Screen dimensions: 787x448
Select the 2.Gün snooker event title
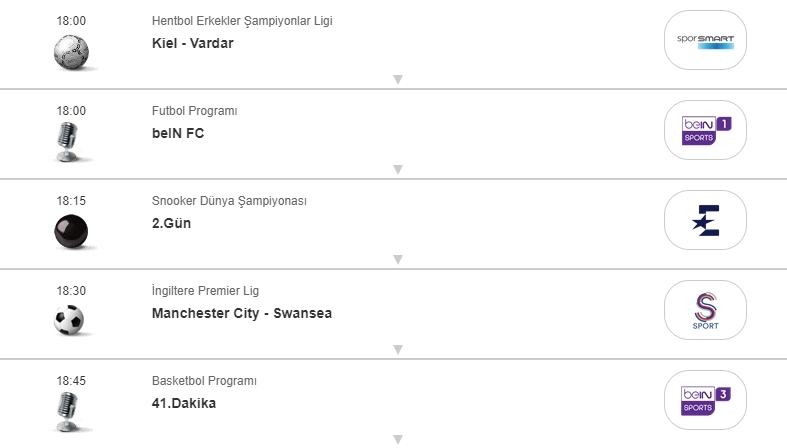pos(171,223)
